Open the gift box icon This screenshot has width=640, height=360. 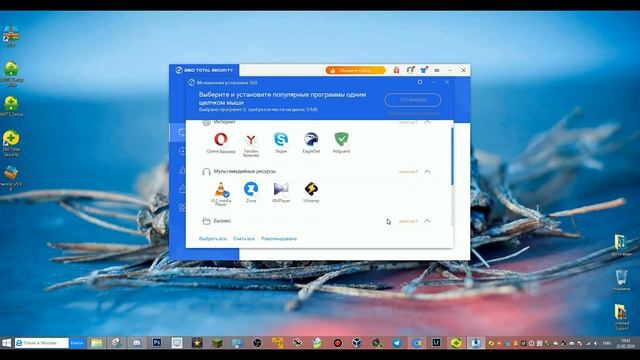(396, 70)
